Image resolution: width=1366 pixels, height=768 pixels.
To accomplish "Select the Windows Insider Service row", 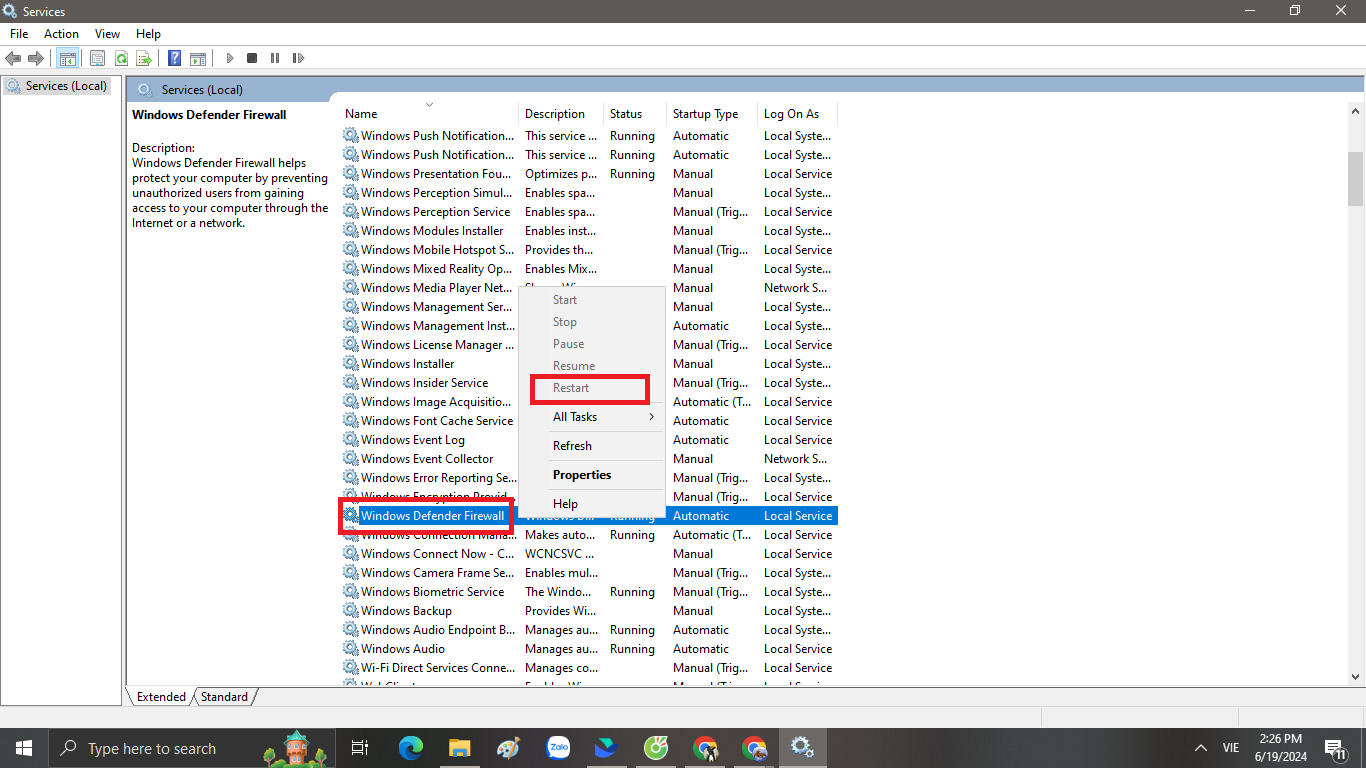I will [589, 383].
